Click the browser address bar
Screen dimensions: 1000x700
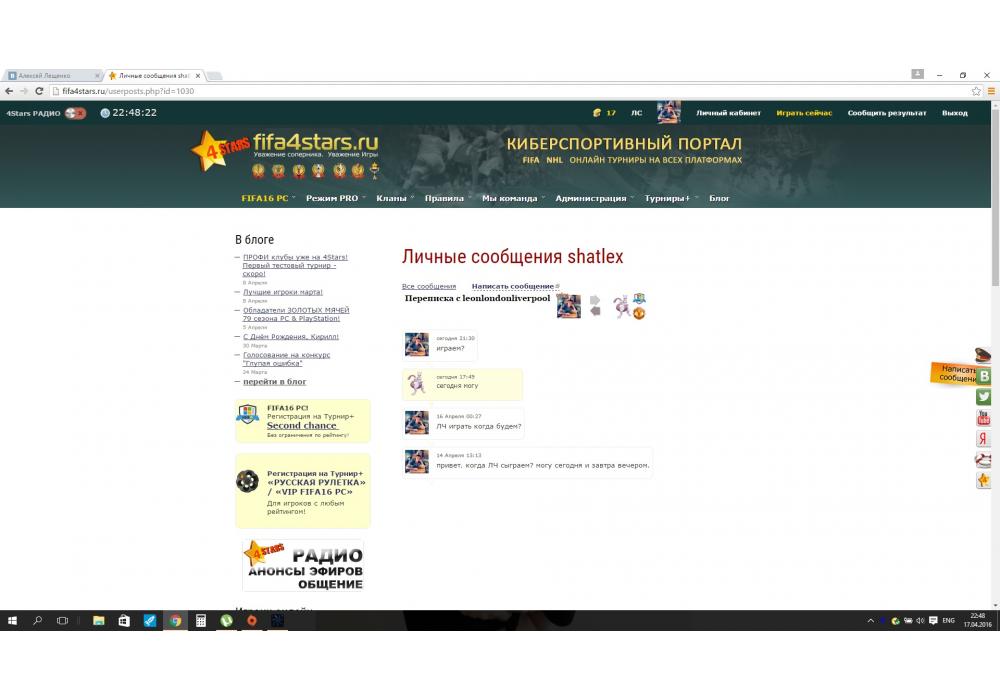(500, 91)
